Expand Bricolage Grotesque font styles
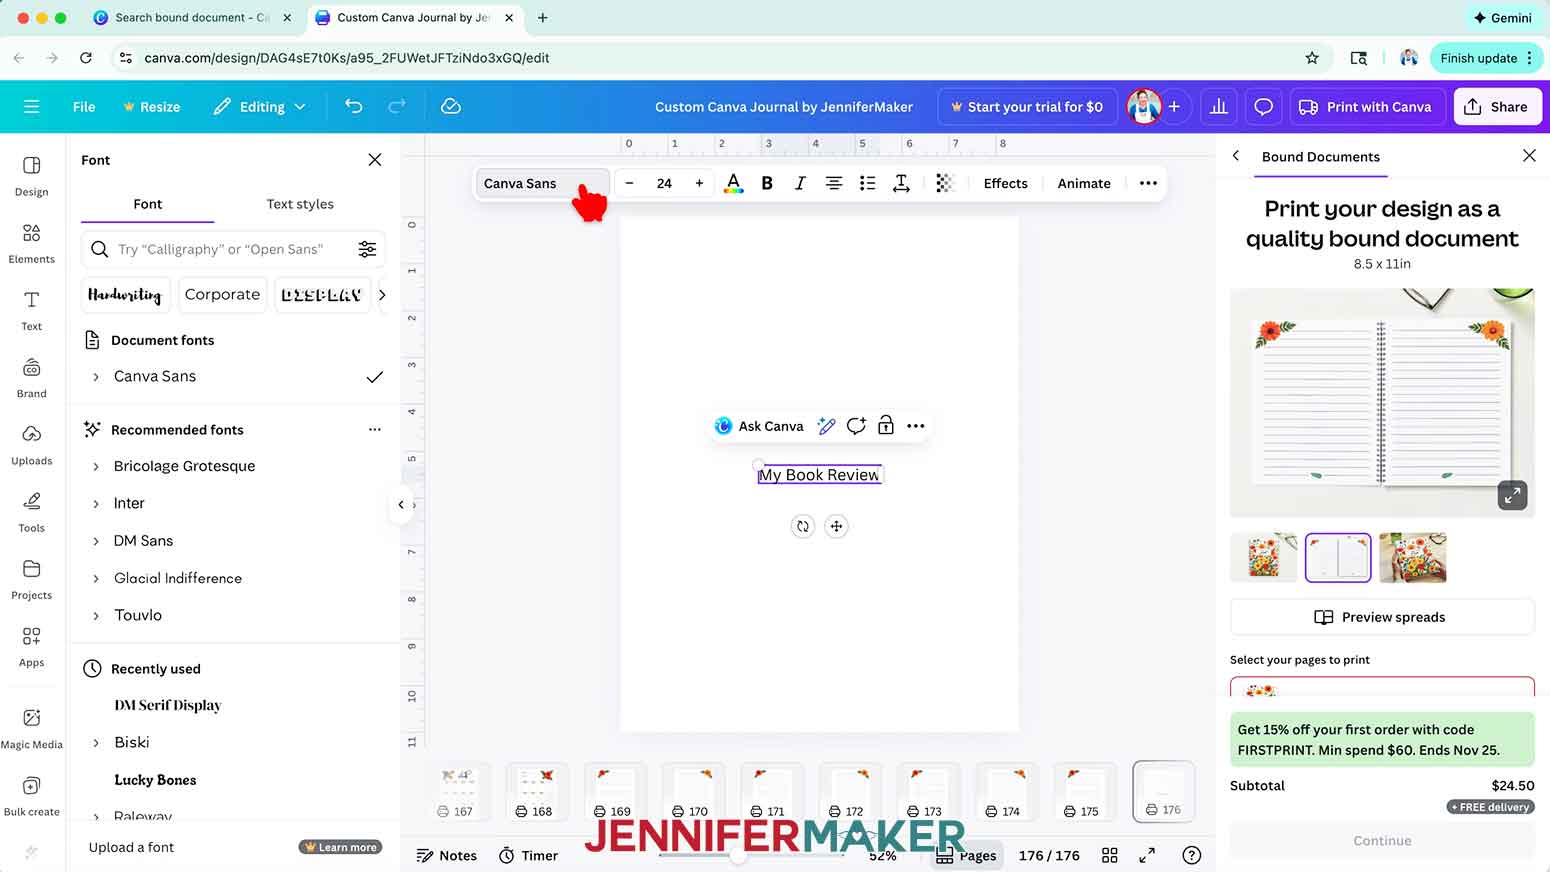Viewport: 1550px width, 872px height. tap(96, 467)
